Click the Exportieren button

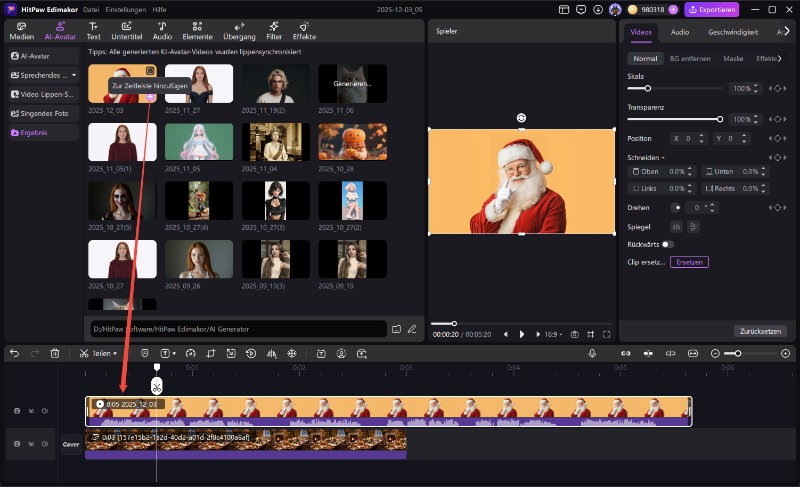click(712, 10)
